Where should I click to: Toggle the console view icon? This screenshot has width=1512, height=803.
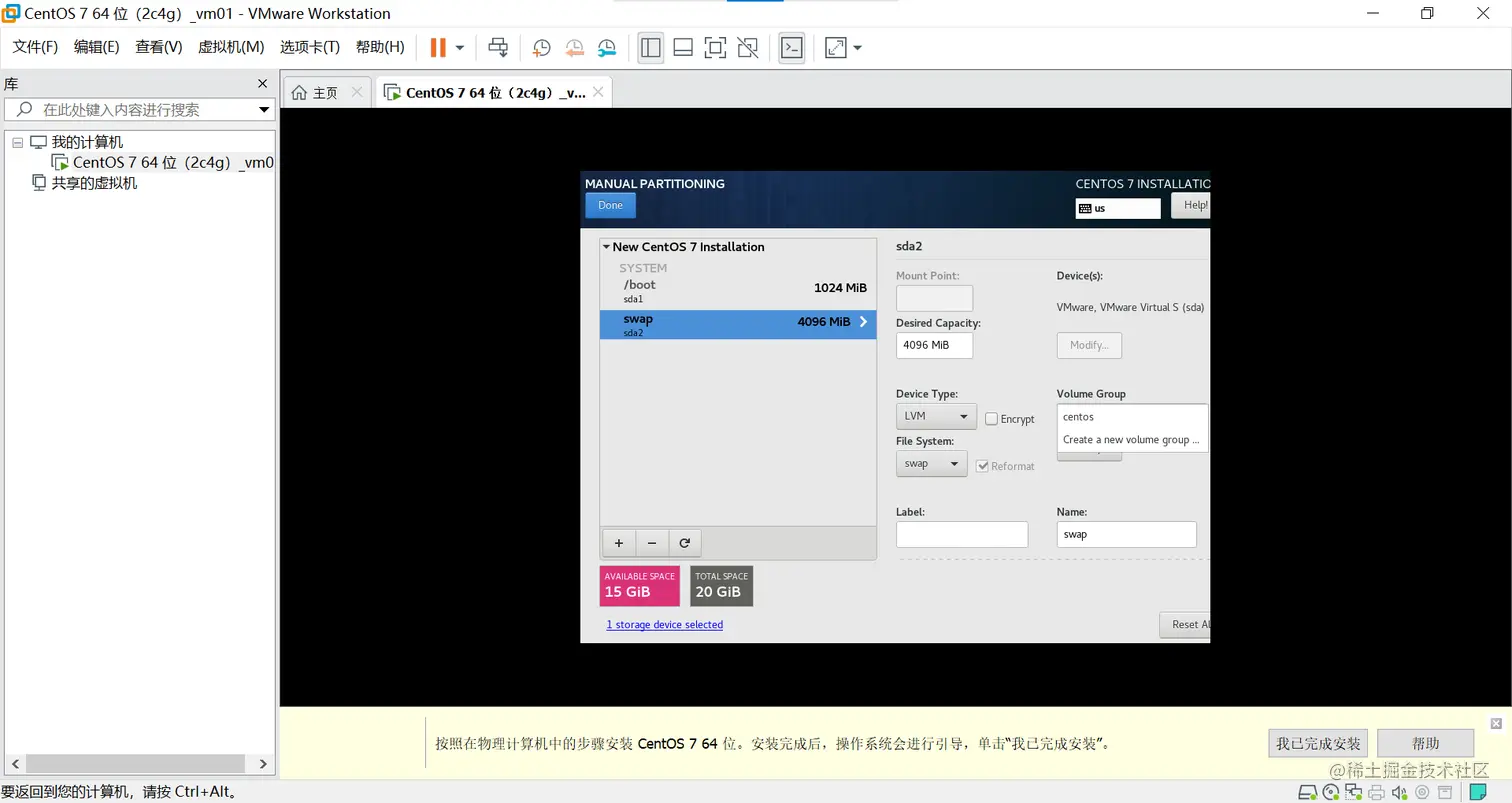(x=792, y=47)
